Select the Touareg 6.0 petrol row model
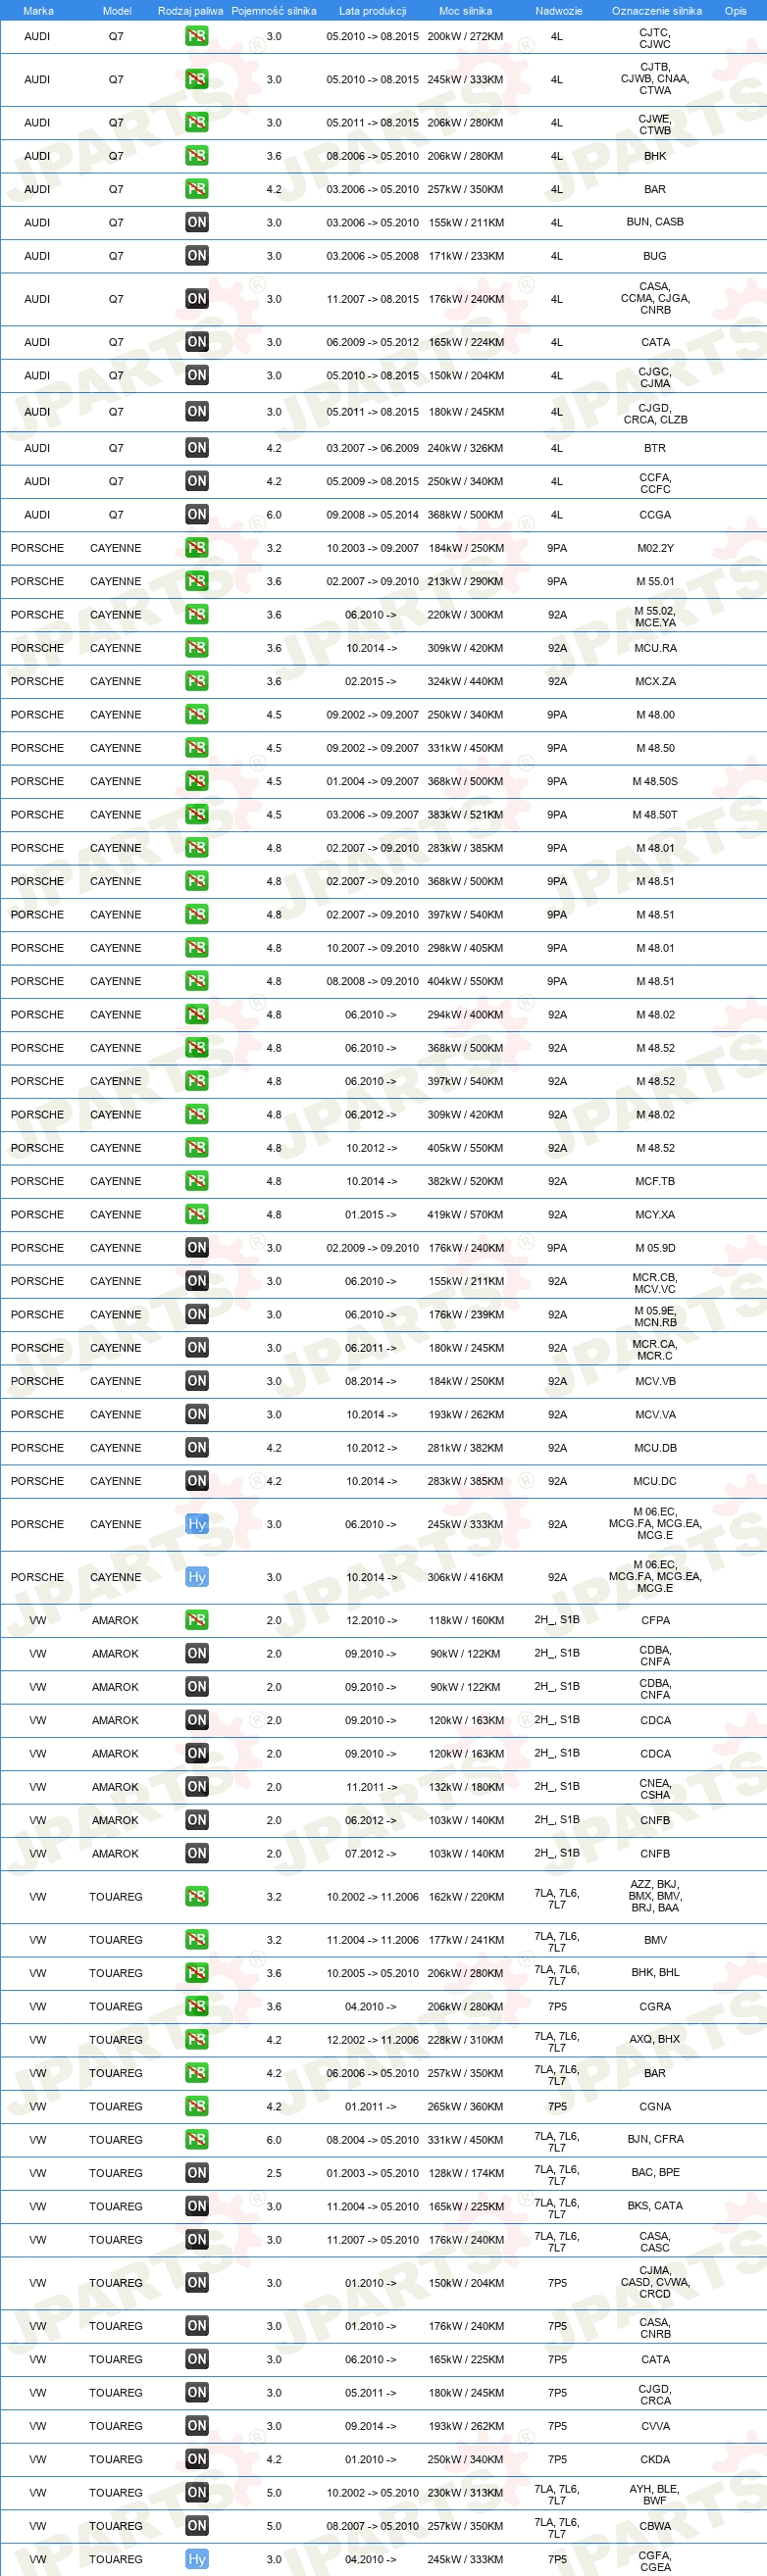Image resolution: width=767 pixels, height=2576 pixels. tap(116, 2139)
